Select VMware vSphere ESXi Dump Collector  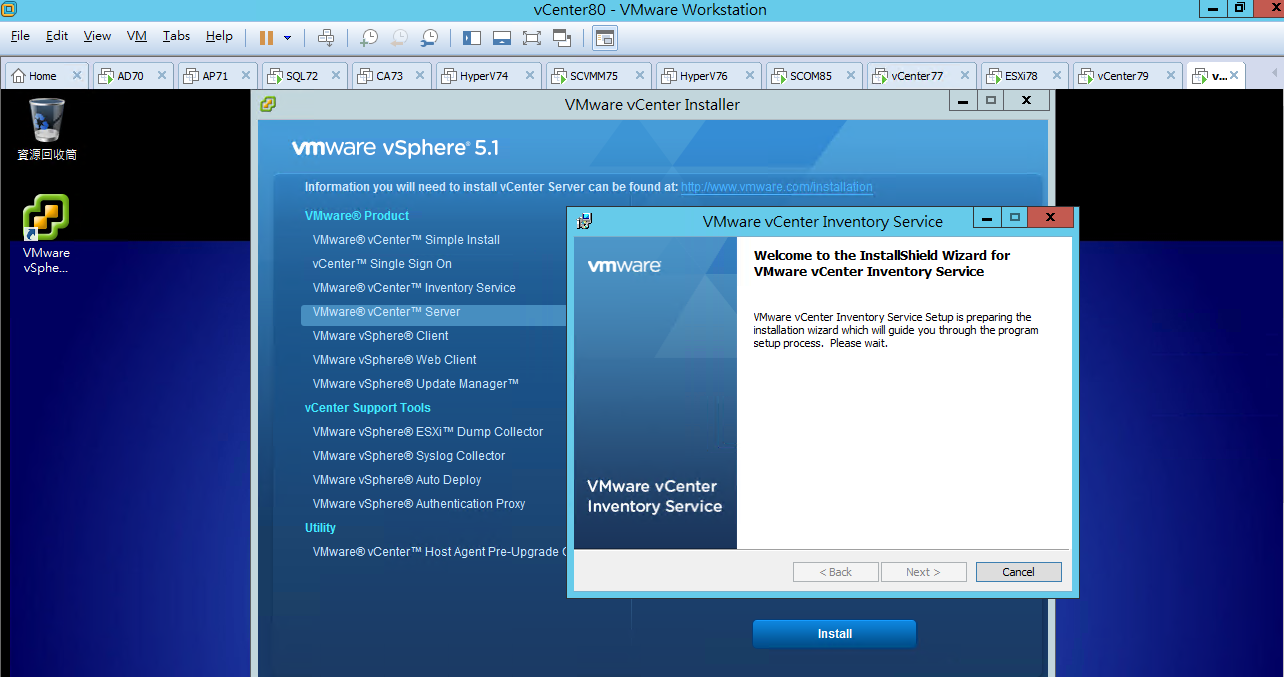(x=428, y=432)
